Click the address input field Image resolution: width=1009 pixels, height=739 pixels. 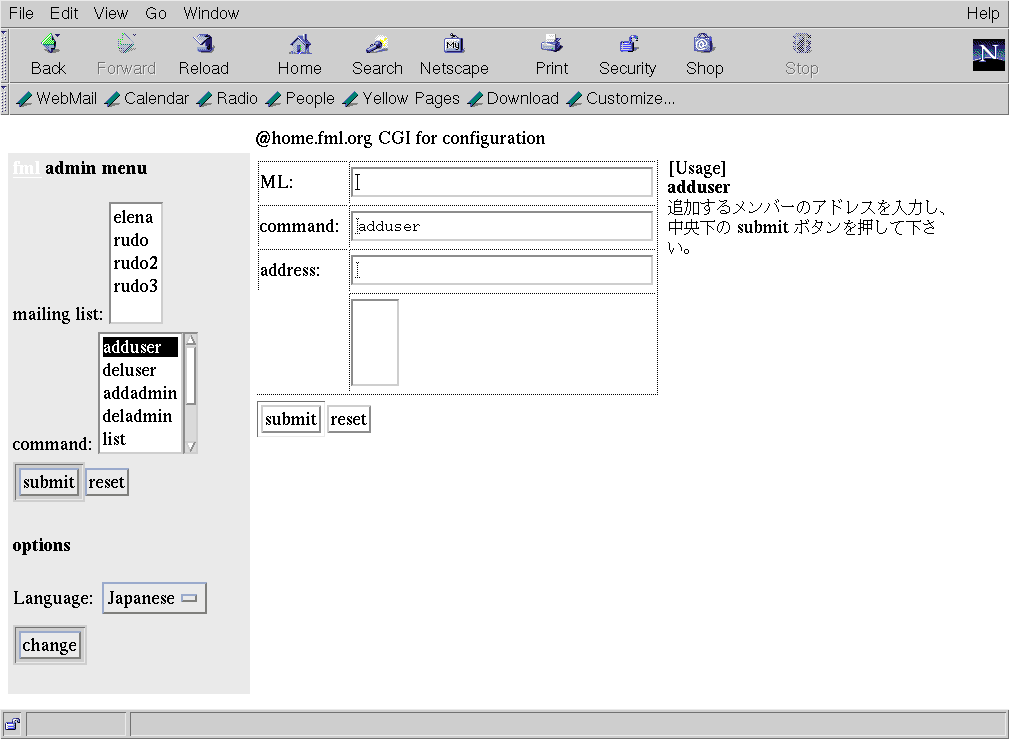[x=502, y=270]
